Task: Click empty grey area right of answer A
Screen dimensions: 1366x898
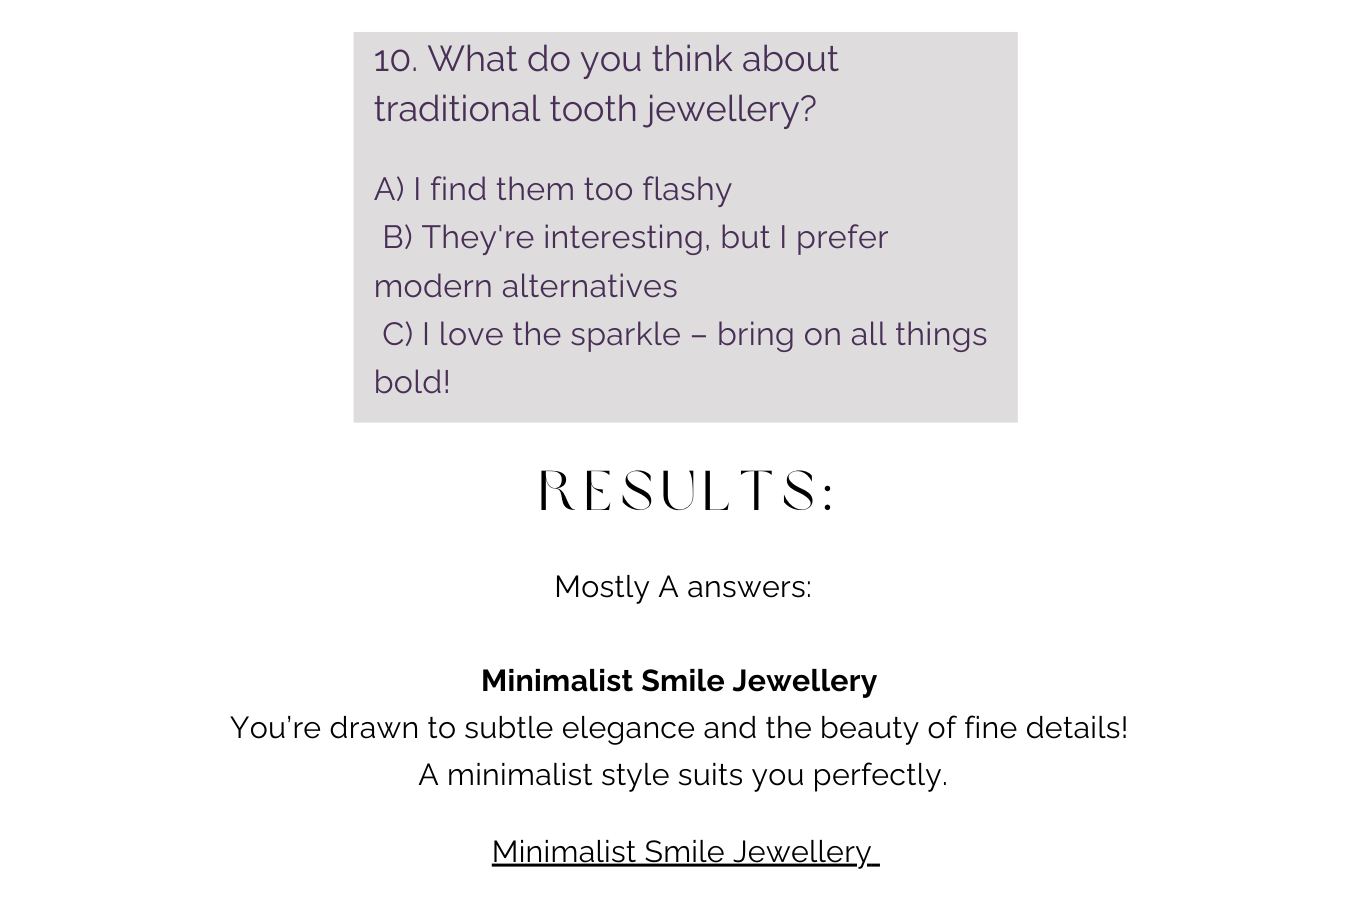Action: pos(880,189)
